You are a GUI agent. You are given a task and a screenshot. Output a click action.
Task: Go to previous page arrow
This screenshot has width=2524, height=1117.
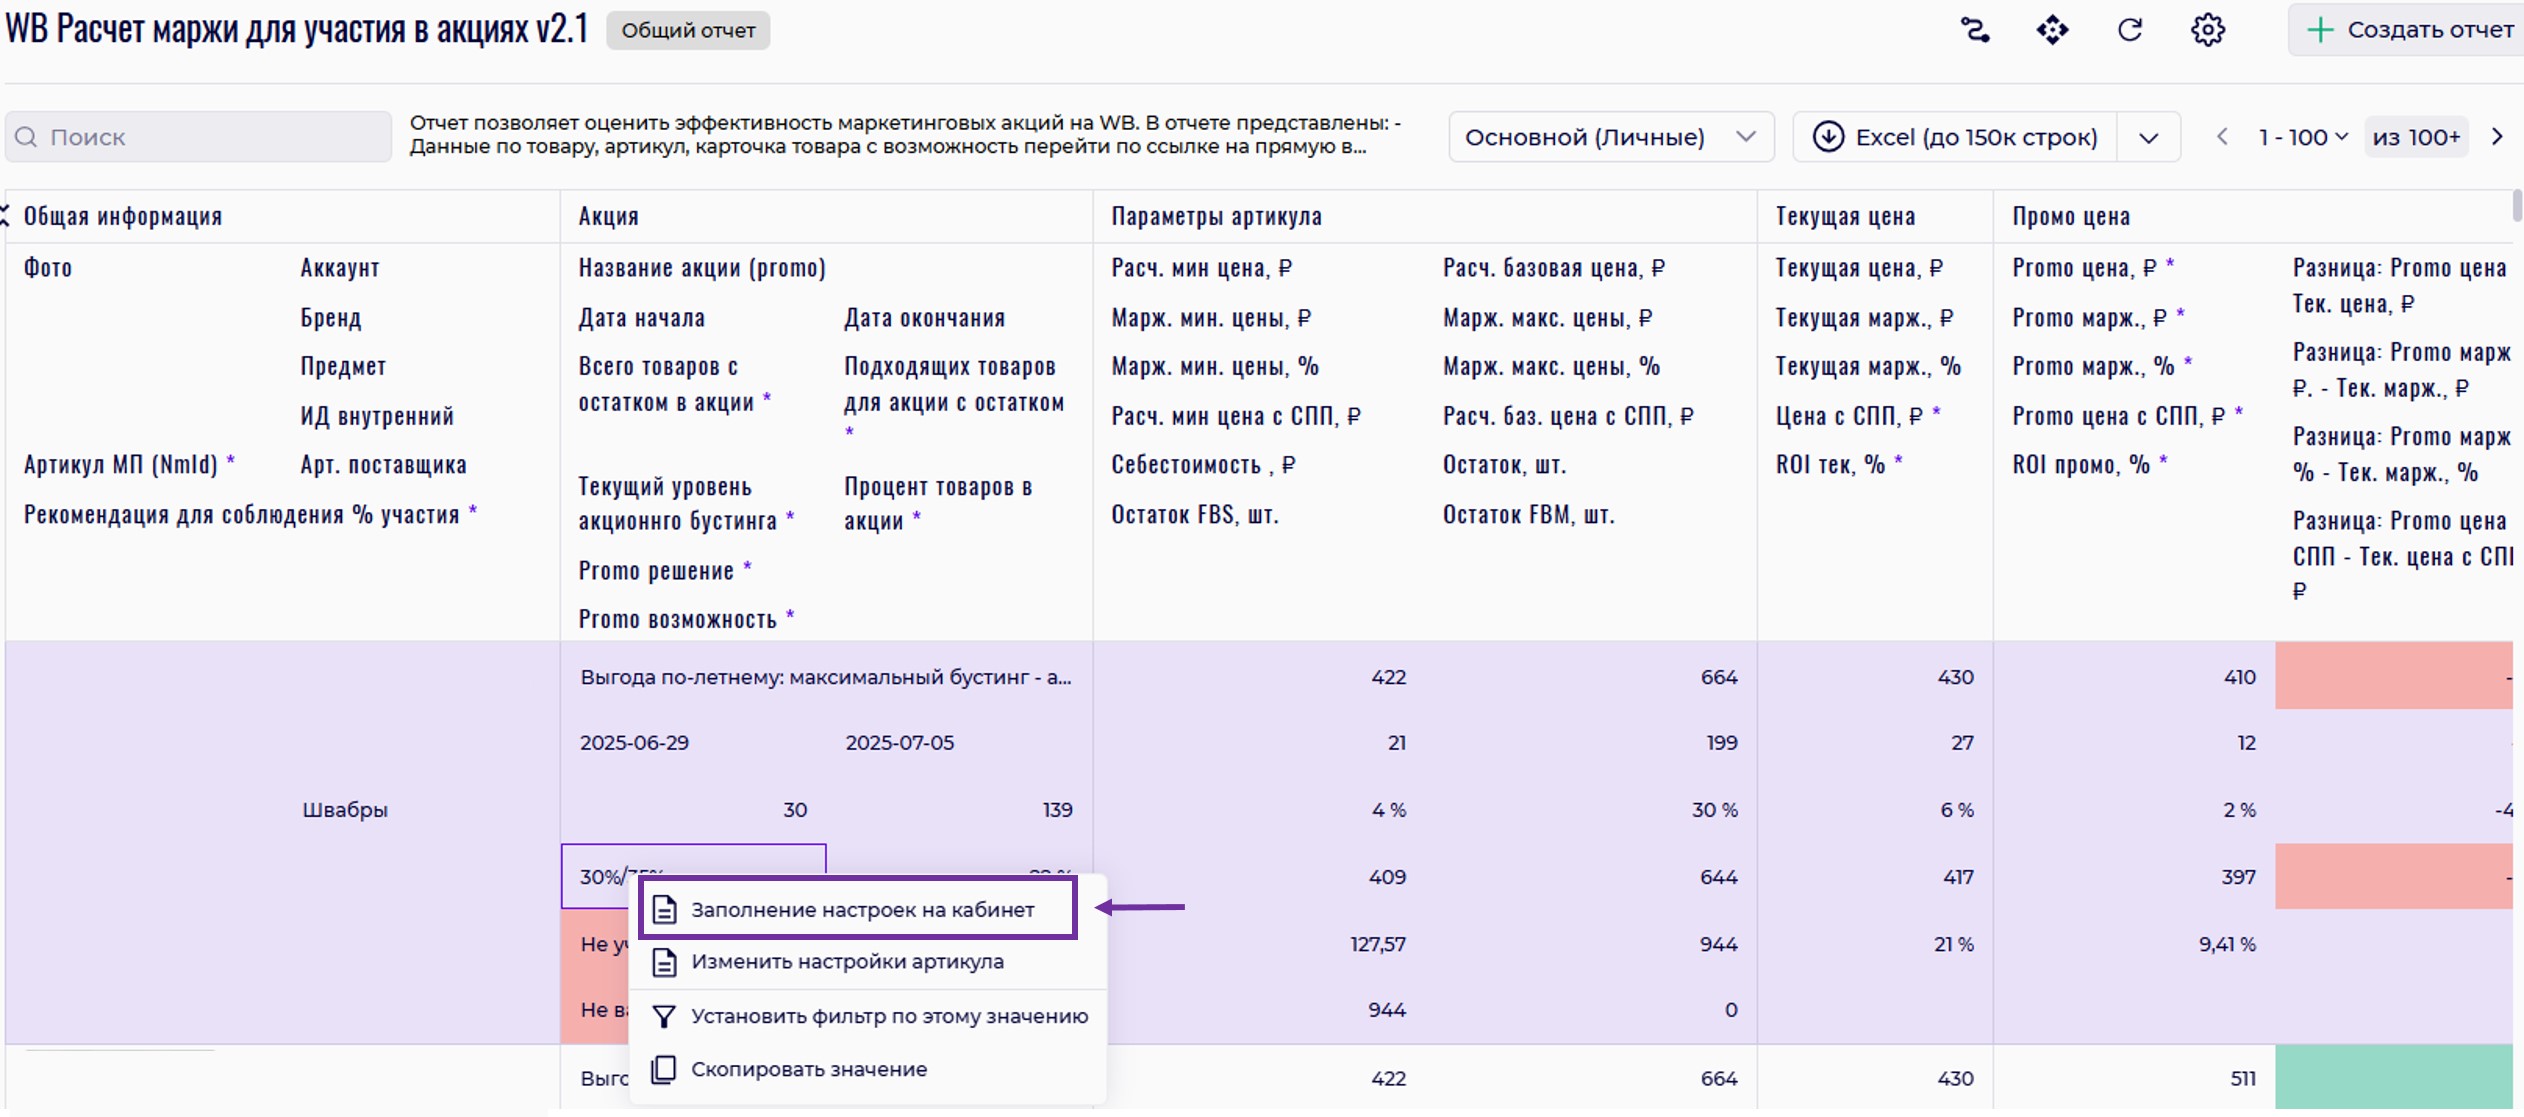click(x=2222, y=137)
